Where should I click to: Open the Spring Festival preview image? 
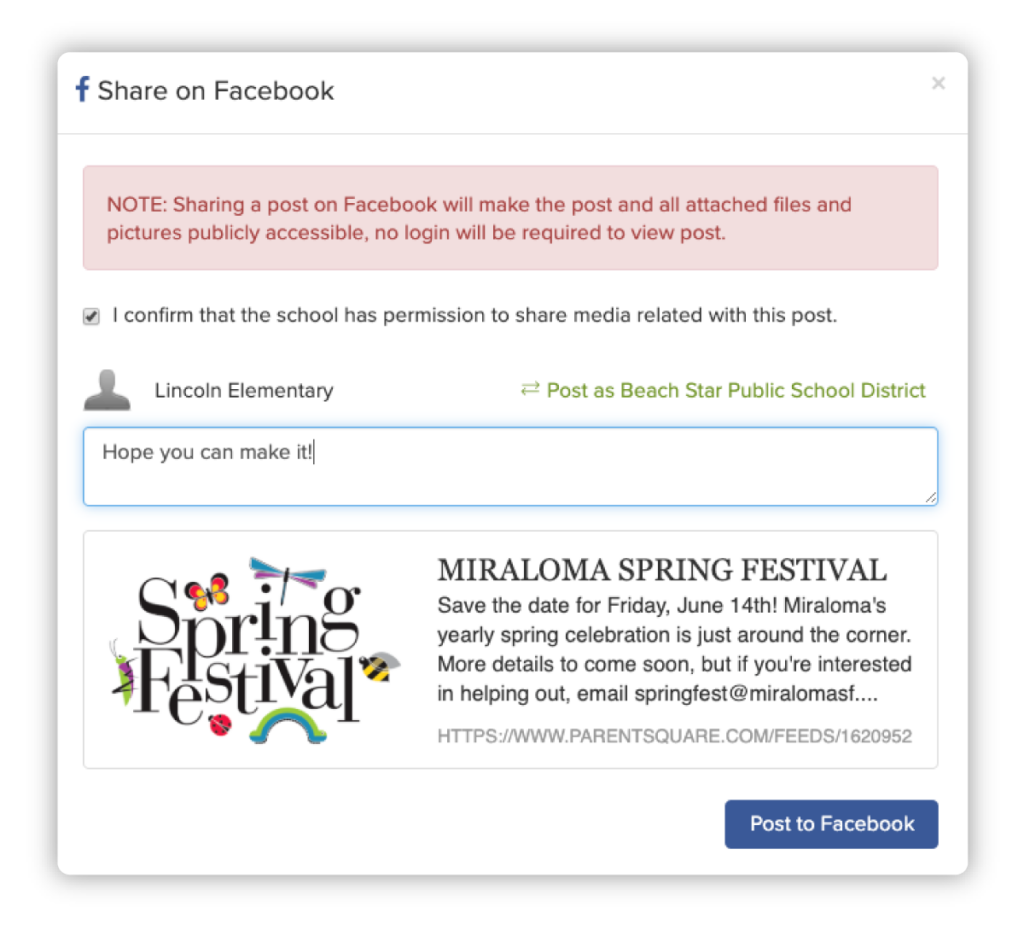[255, 649]
